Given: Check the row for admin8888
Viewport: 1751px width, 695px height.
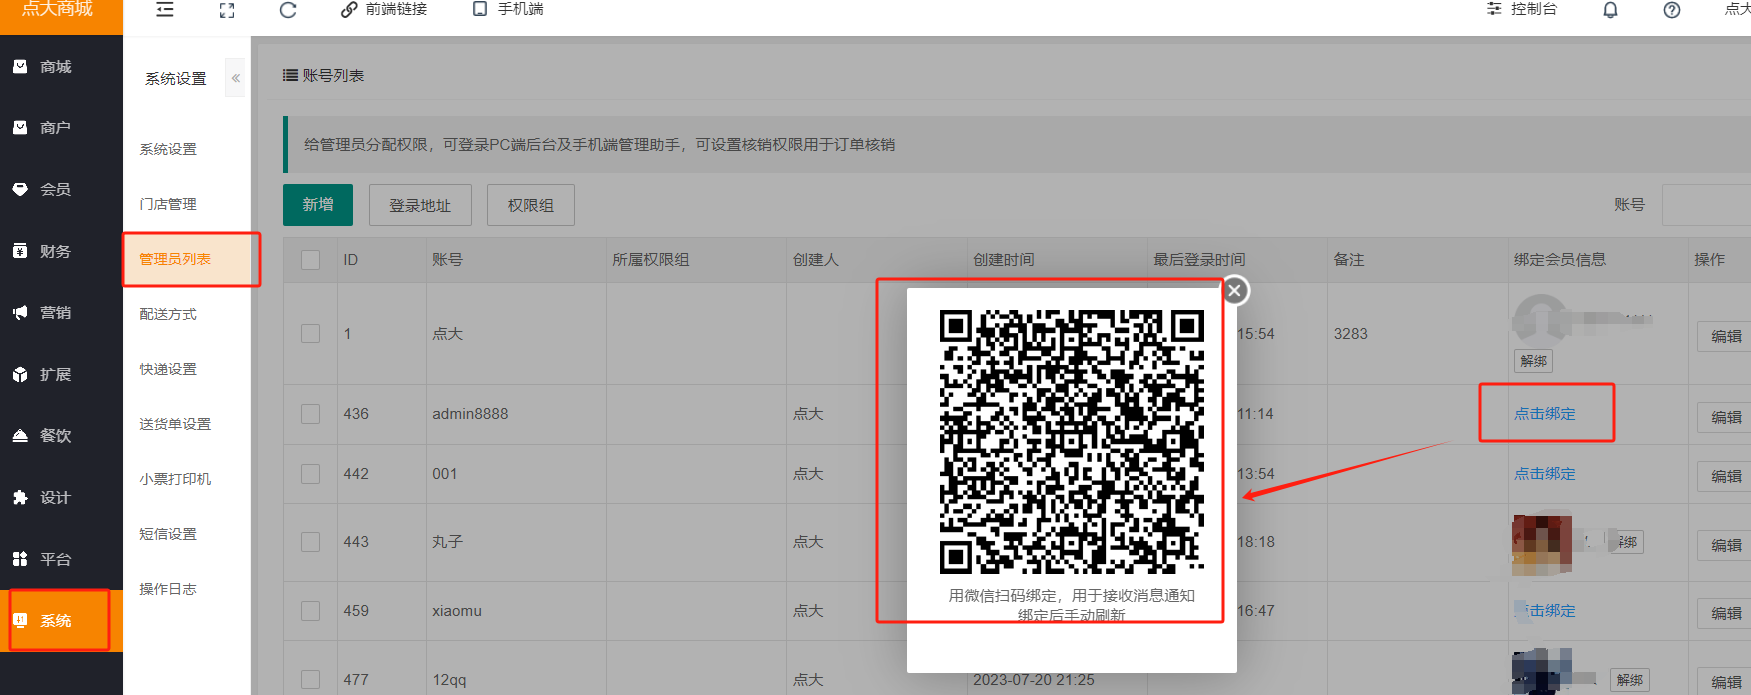Looking at the screenshot, I should (x=311, y=414).
